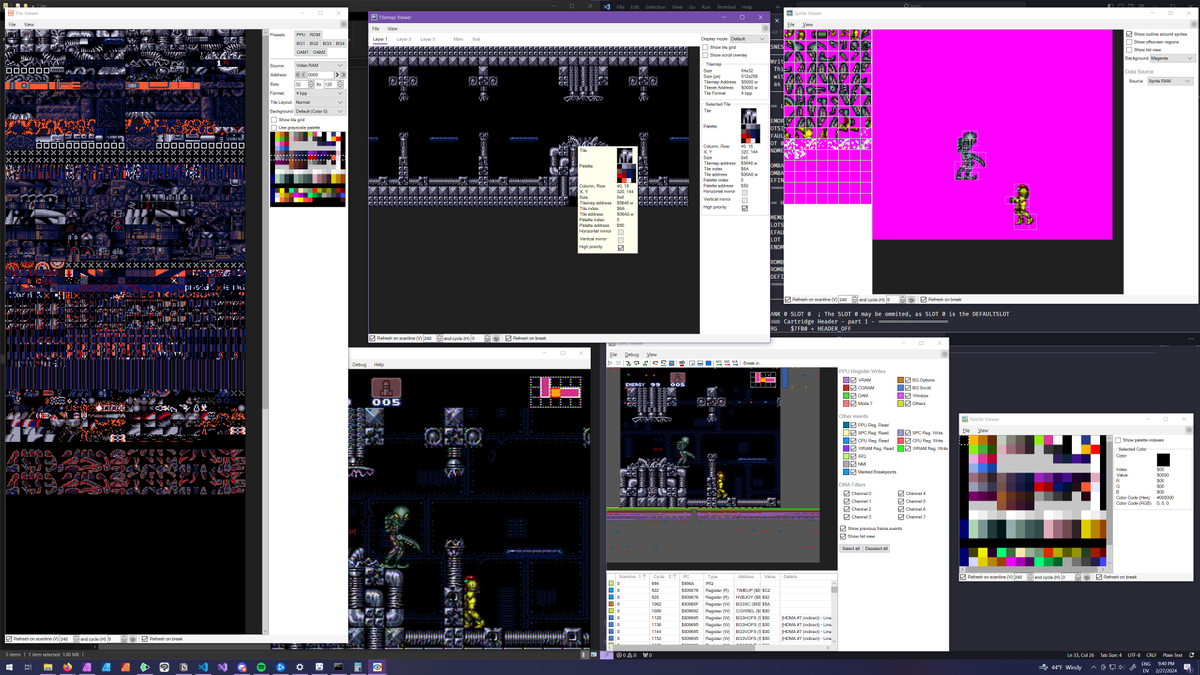Viewport: 1200px width, 675px height.
Task: Click the Palette Viewer settings gear icon
Action: (1187, 429)
